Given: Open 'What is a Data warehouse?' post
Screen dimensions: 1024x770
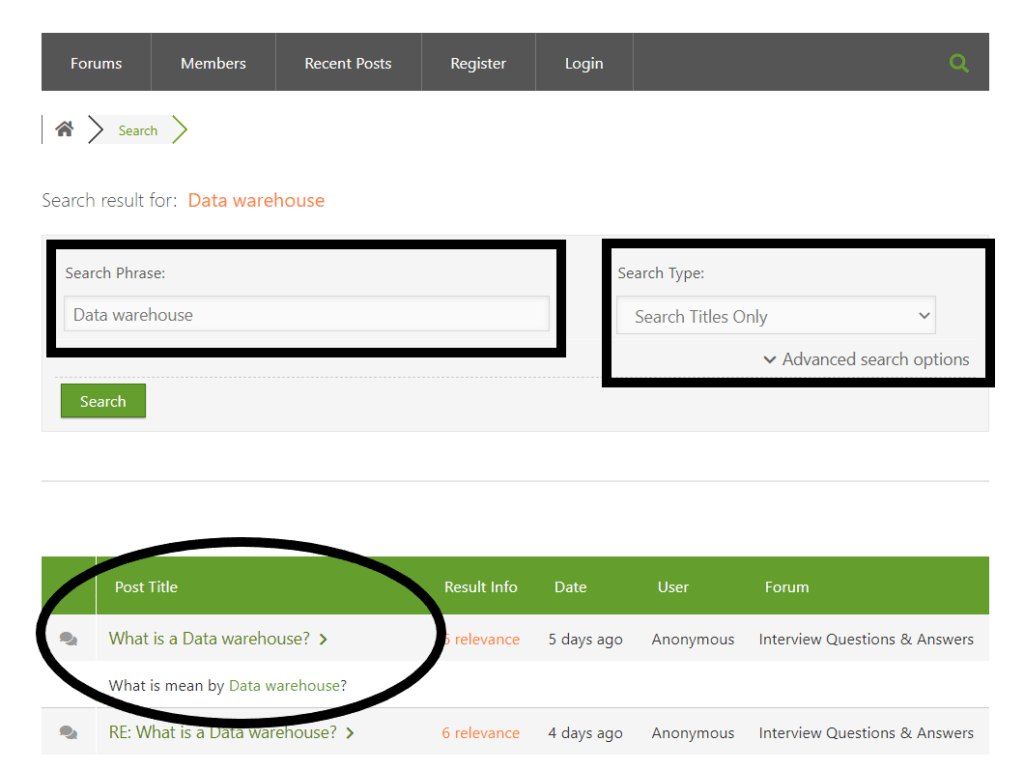Looking at the screenshot, I should 209,638.
